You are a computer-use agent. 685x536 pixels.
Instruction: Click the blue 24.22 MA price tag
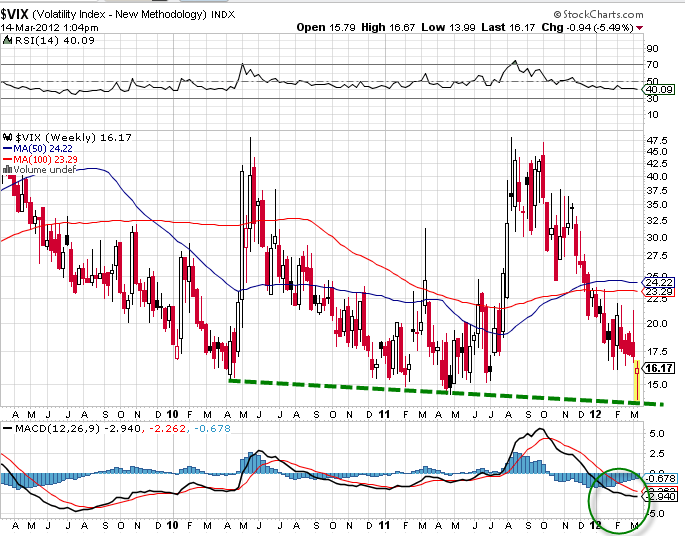tap(656, 283)
